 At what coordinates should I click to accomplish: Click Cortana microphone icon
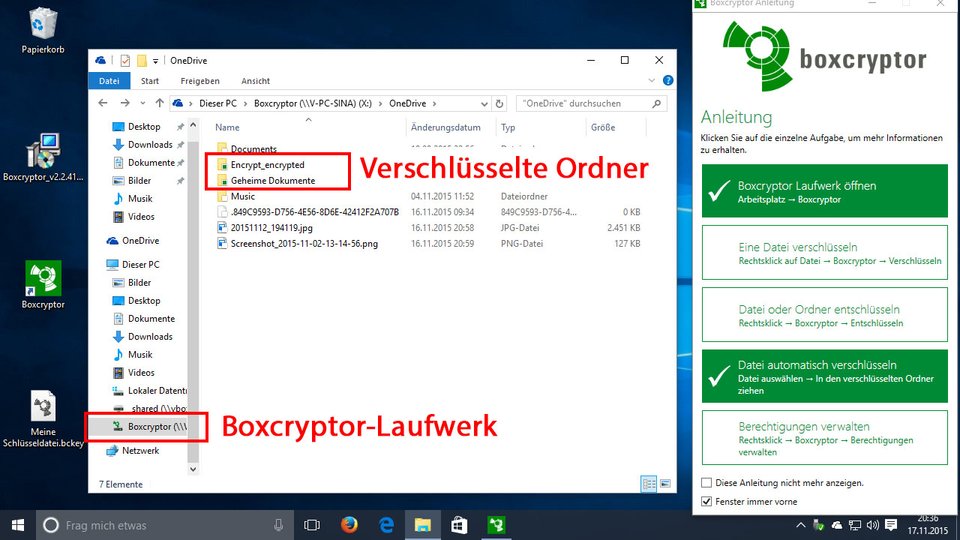pyautogui.click(x=279, y=525)
